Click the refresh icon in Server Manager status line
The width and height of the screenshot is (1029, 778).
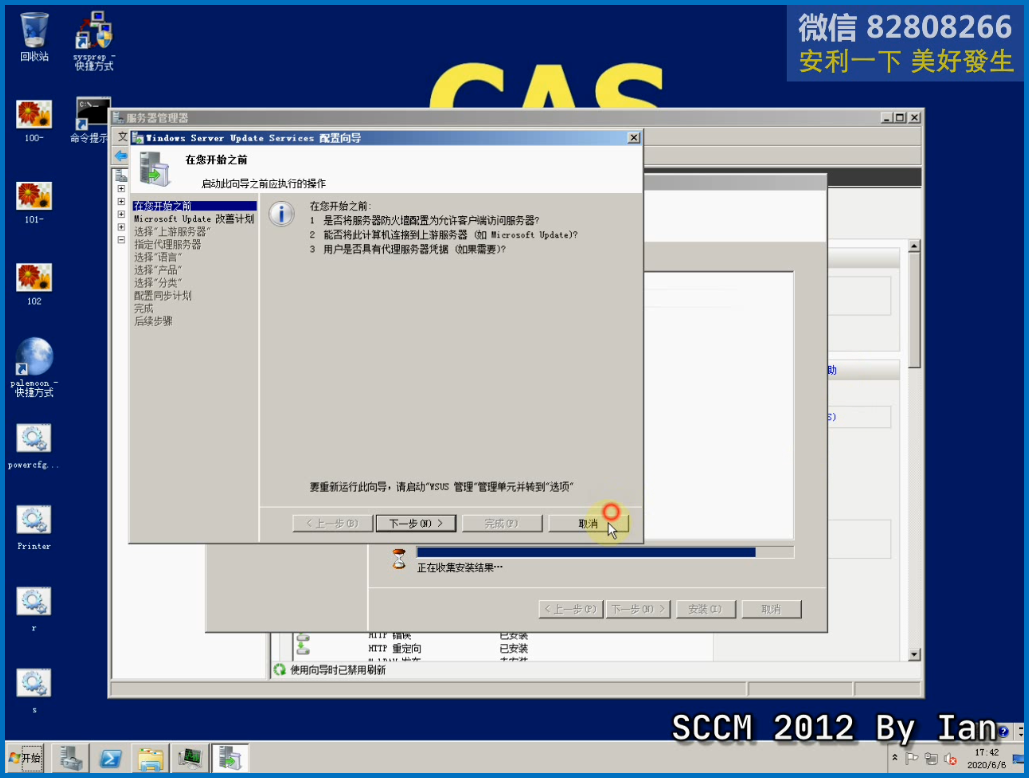pos(280,670)
